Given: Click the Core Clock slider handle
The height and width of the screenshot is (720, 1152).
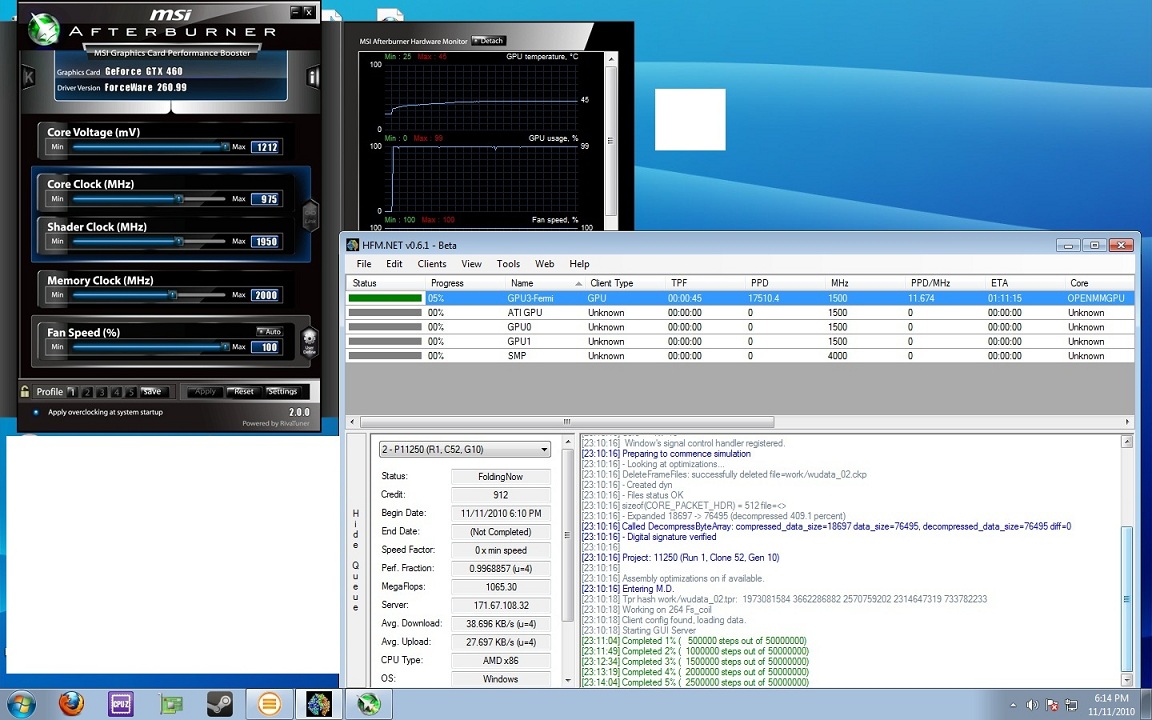Looking at the screenshot, I should point(179,199).
